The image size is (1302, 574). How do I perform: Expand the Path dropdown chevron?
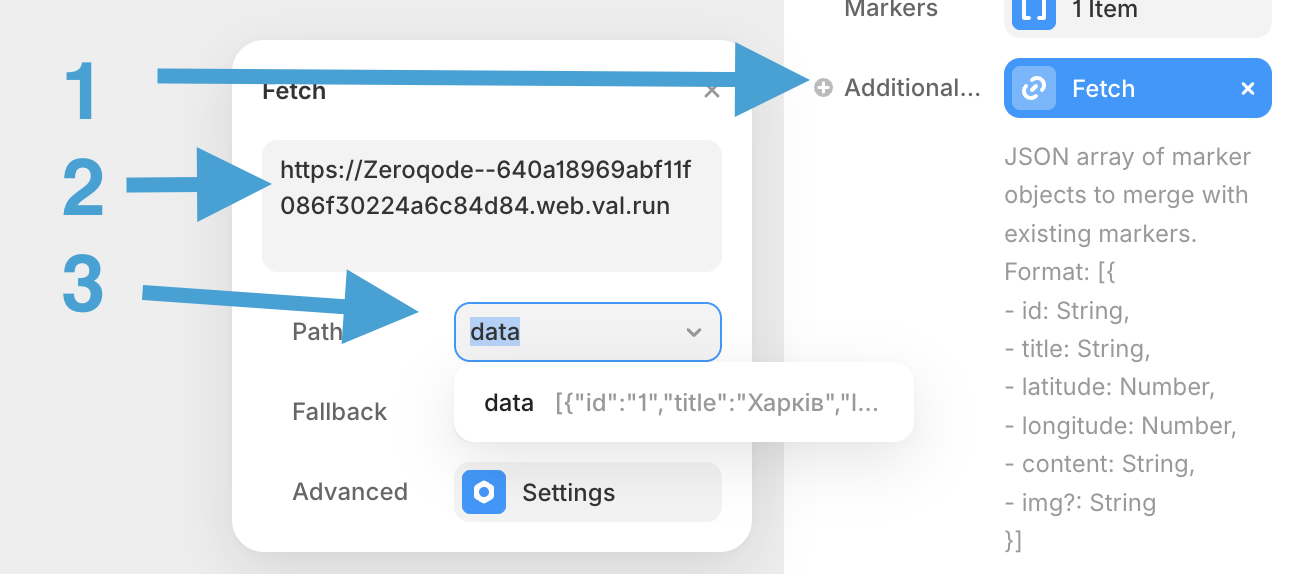point(694,332)
